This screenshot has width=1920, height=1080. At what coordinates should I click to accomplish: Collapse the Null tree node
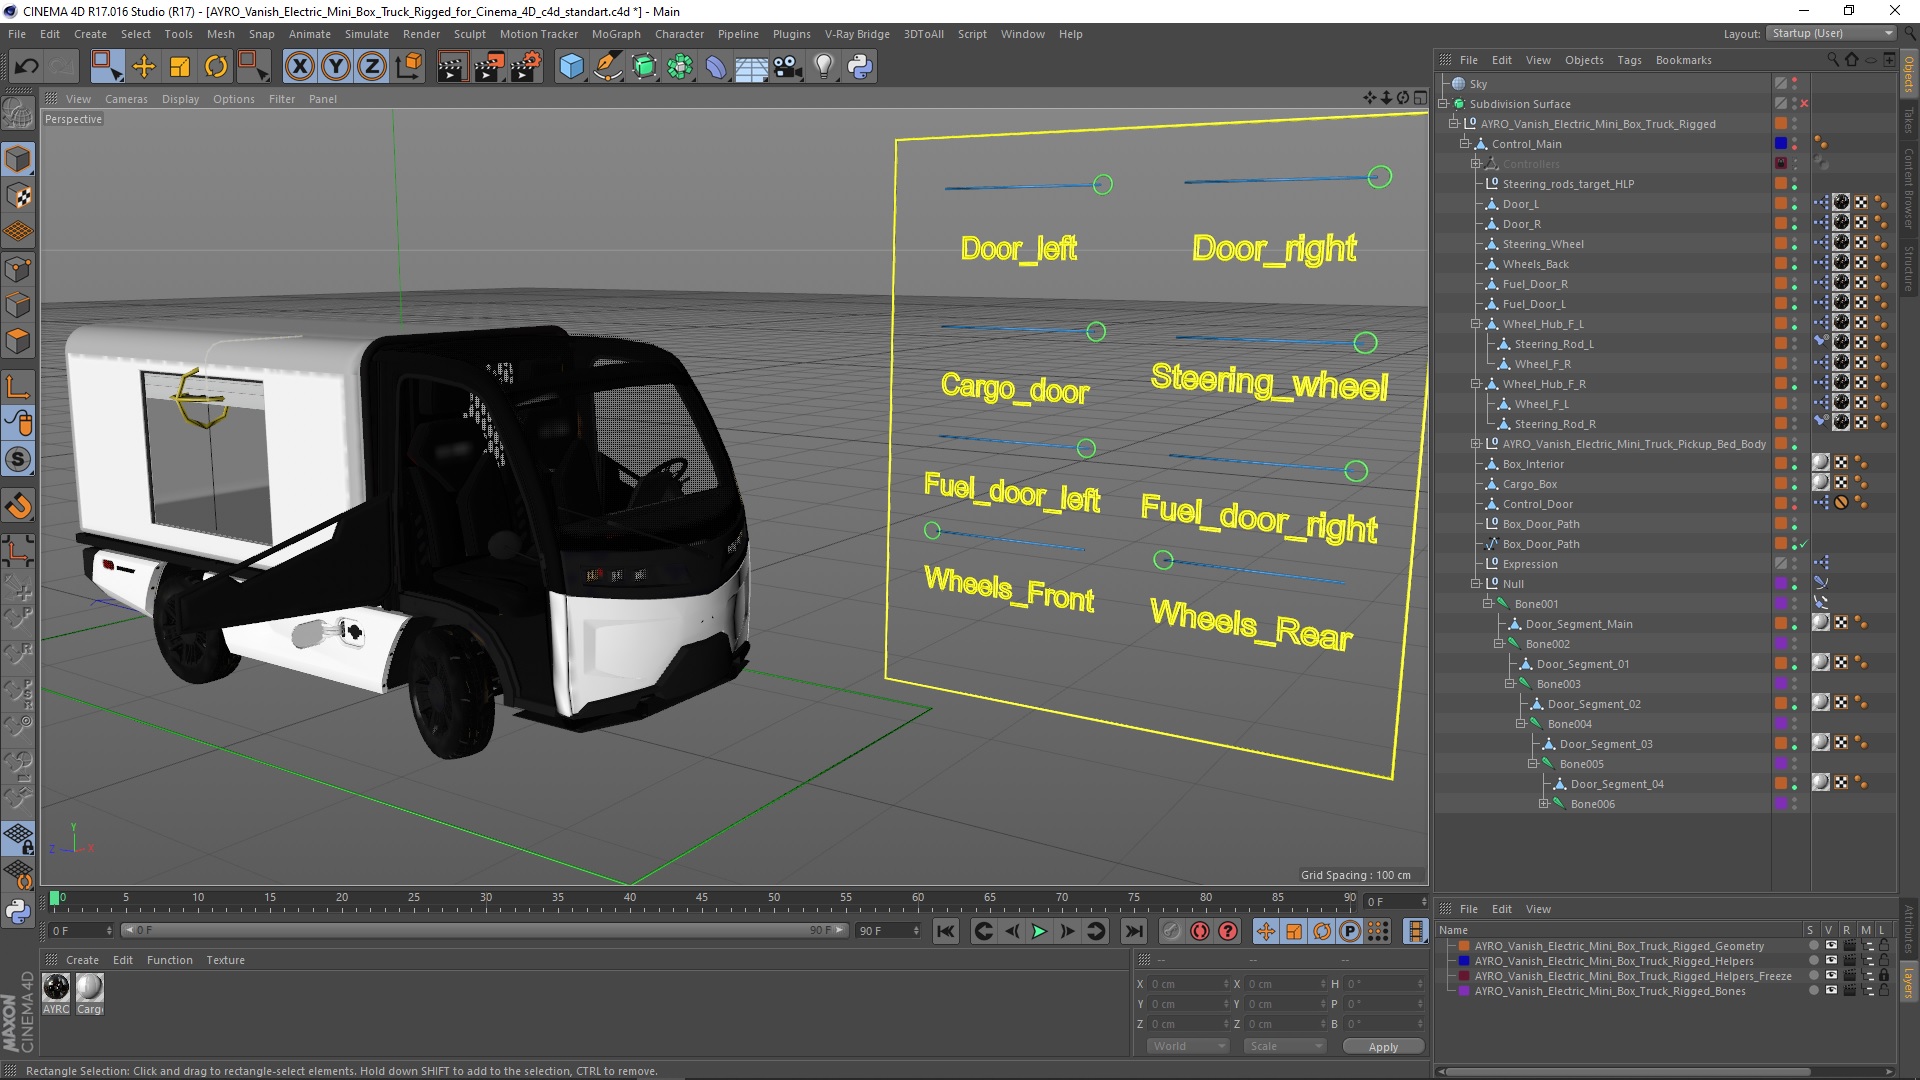1476,584
